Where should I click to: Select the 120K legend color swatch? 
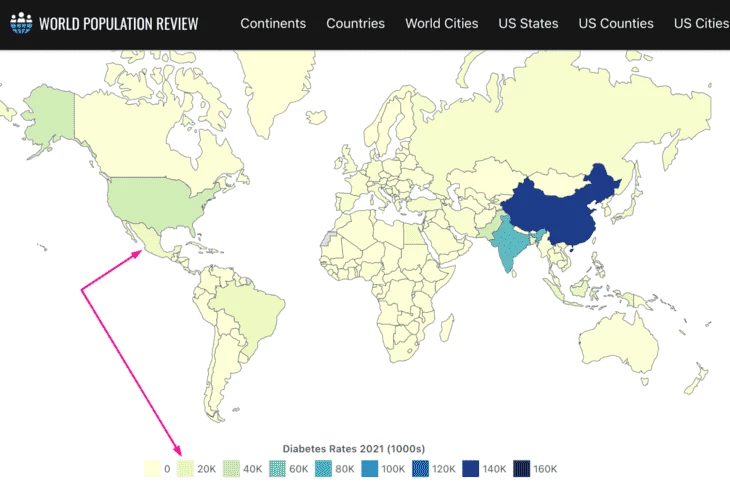[420, 468]
